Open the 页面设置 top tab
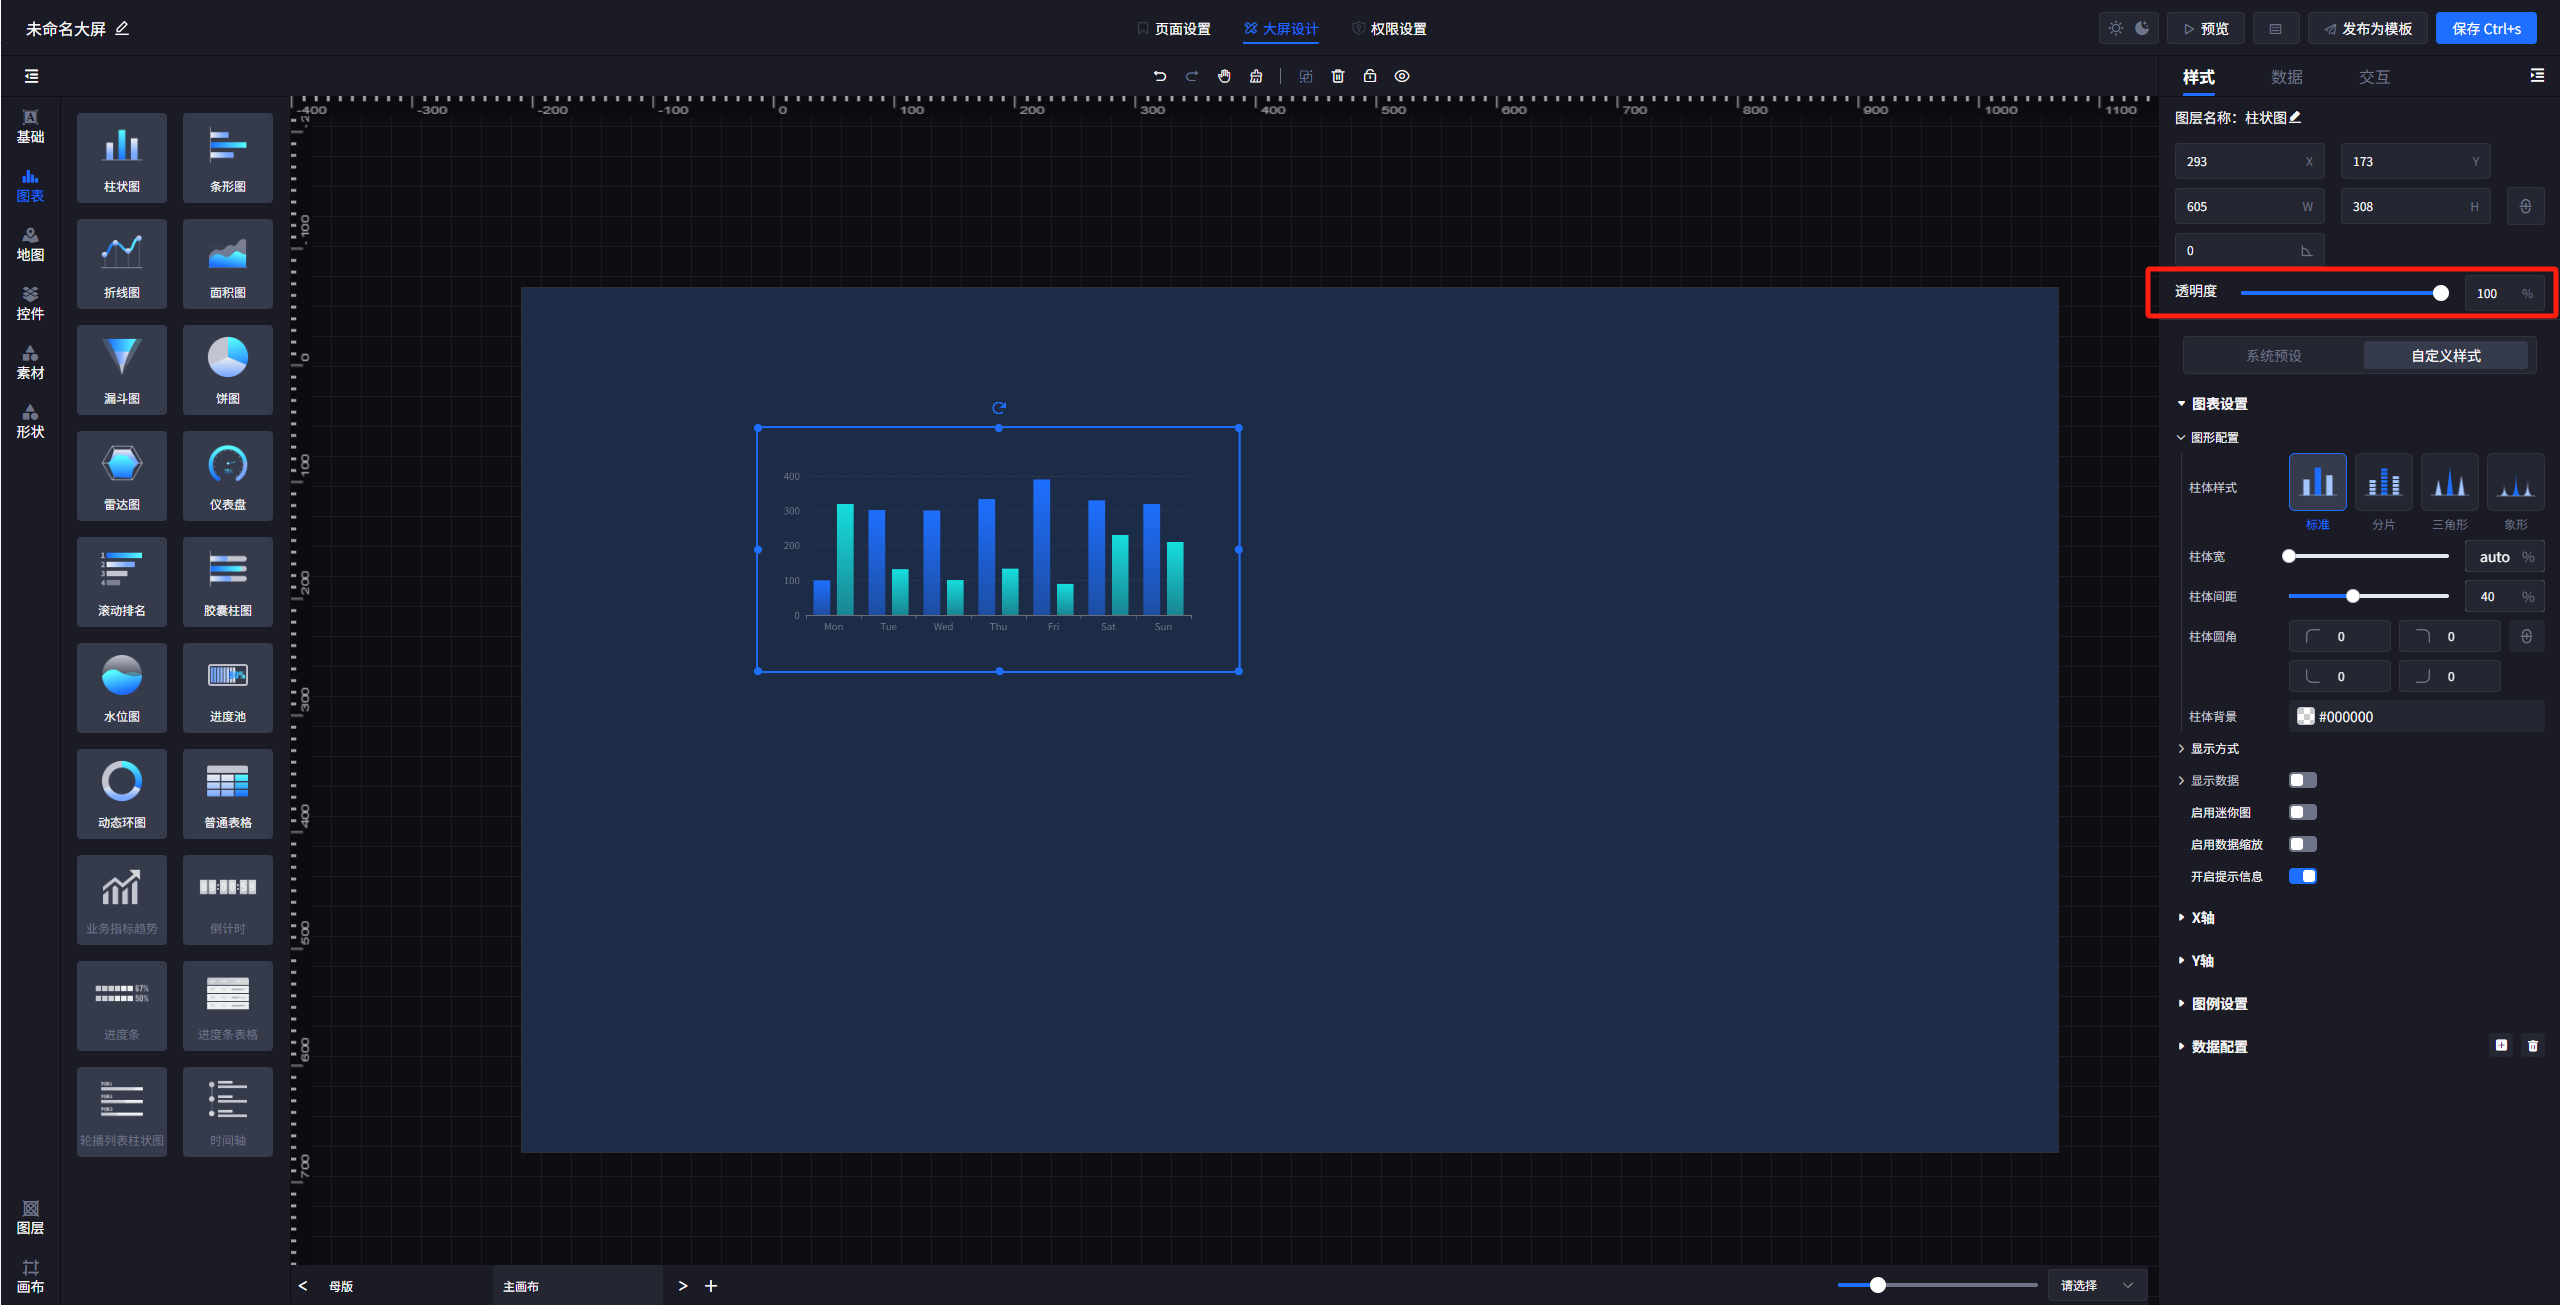 click(1174, 29)
